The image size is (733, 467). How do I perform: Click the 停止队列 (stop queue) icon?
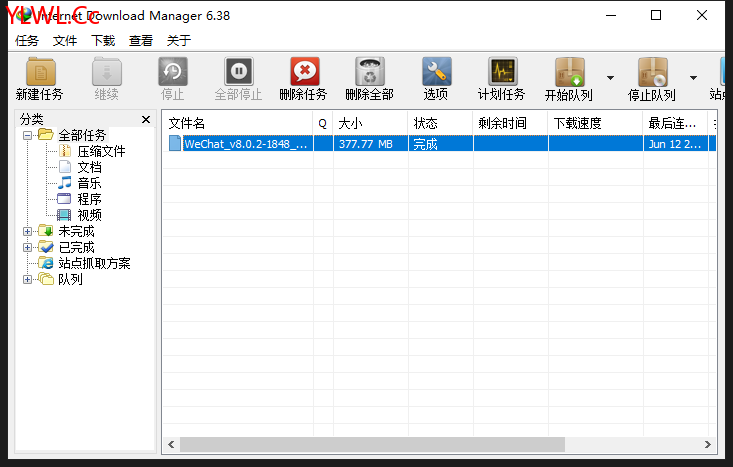[x=652, y=72]
